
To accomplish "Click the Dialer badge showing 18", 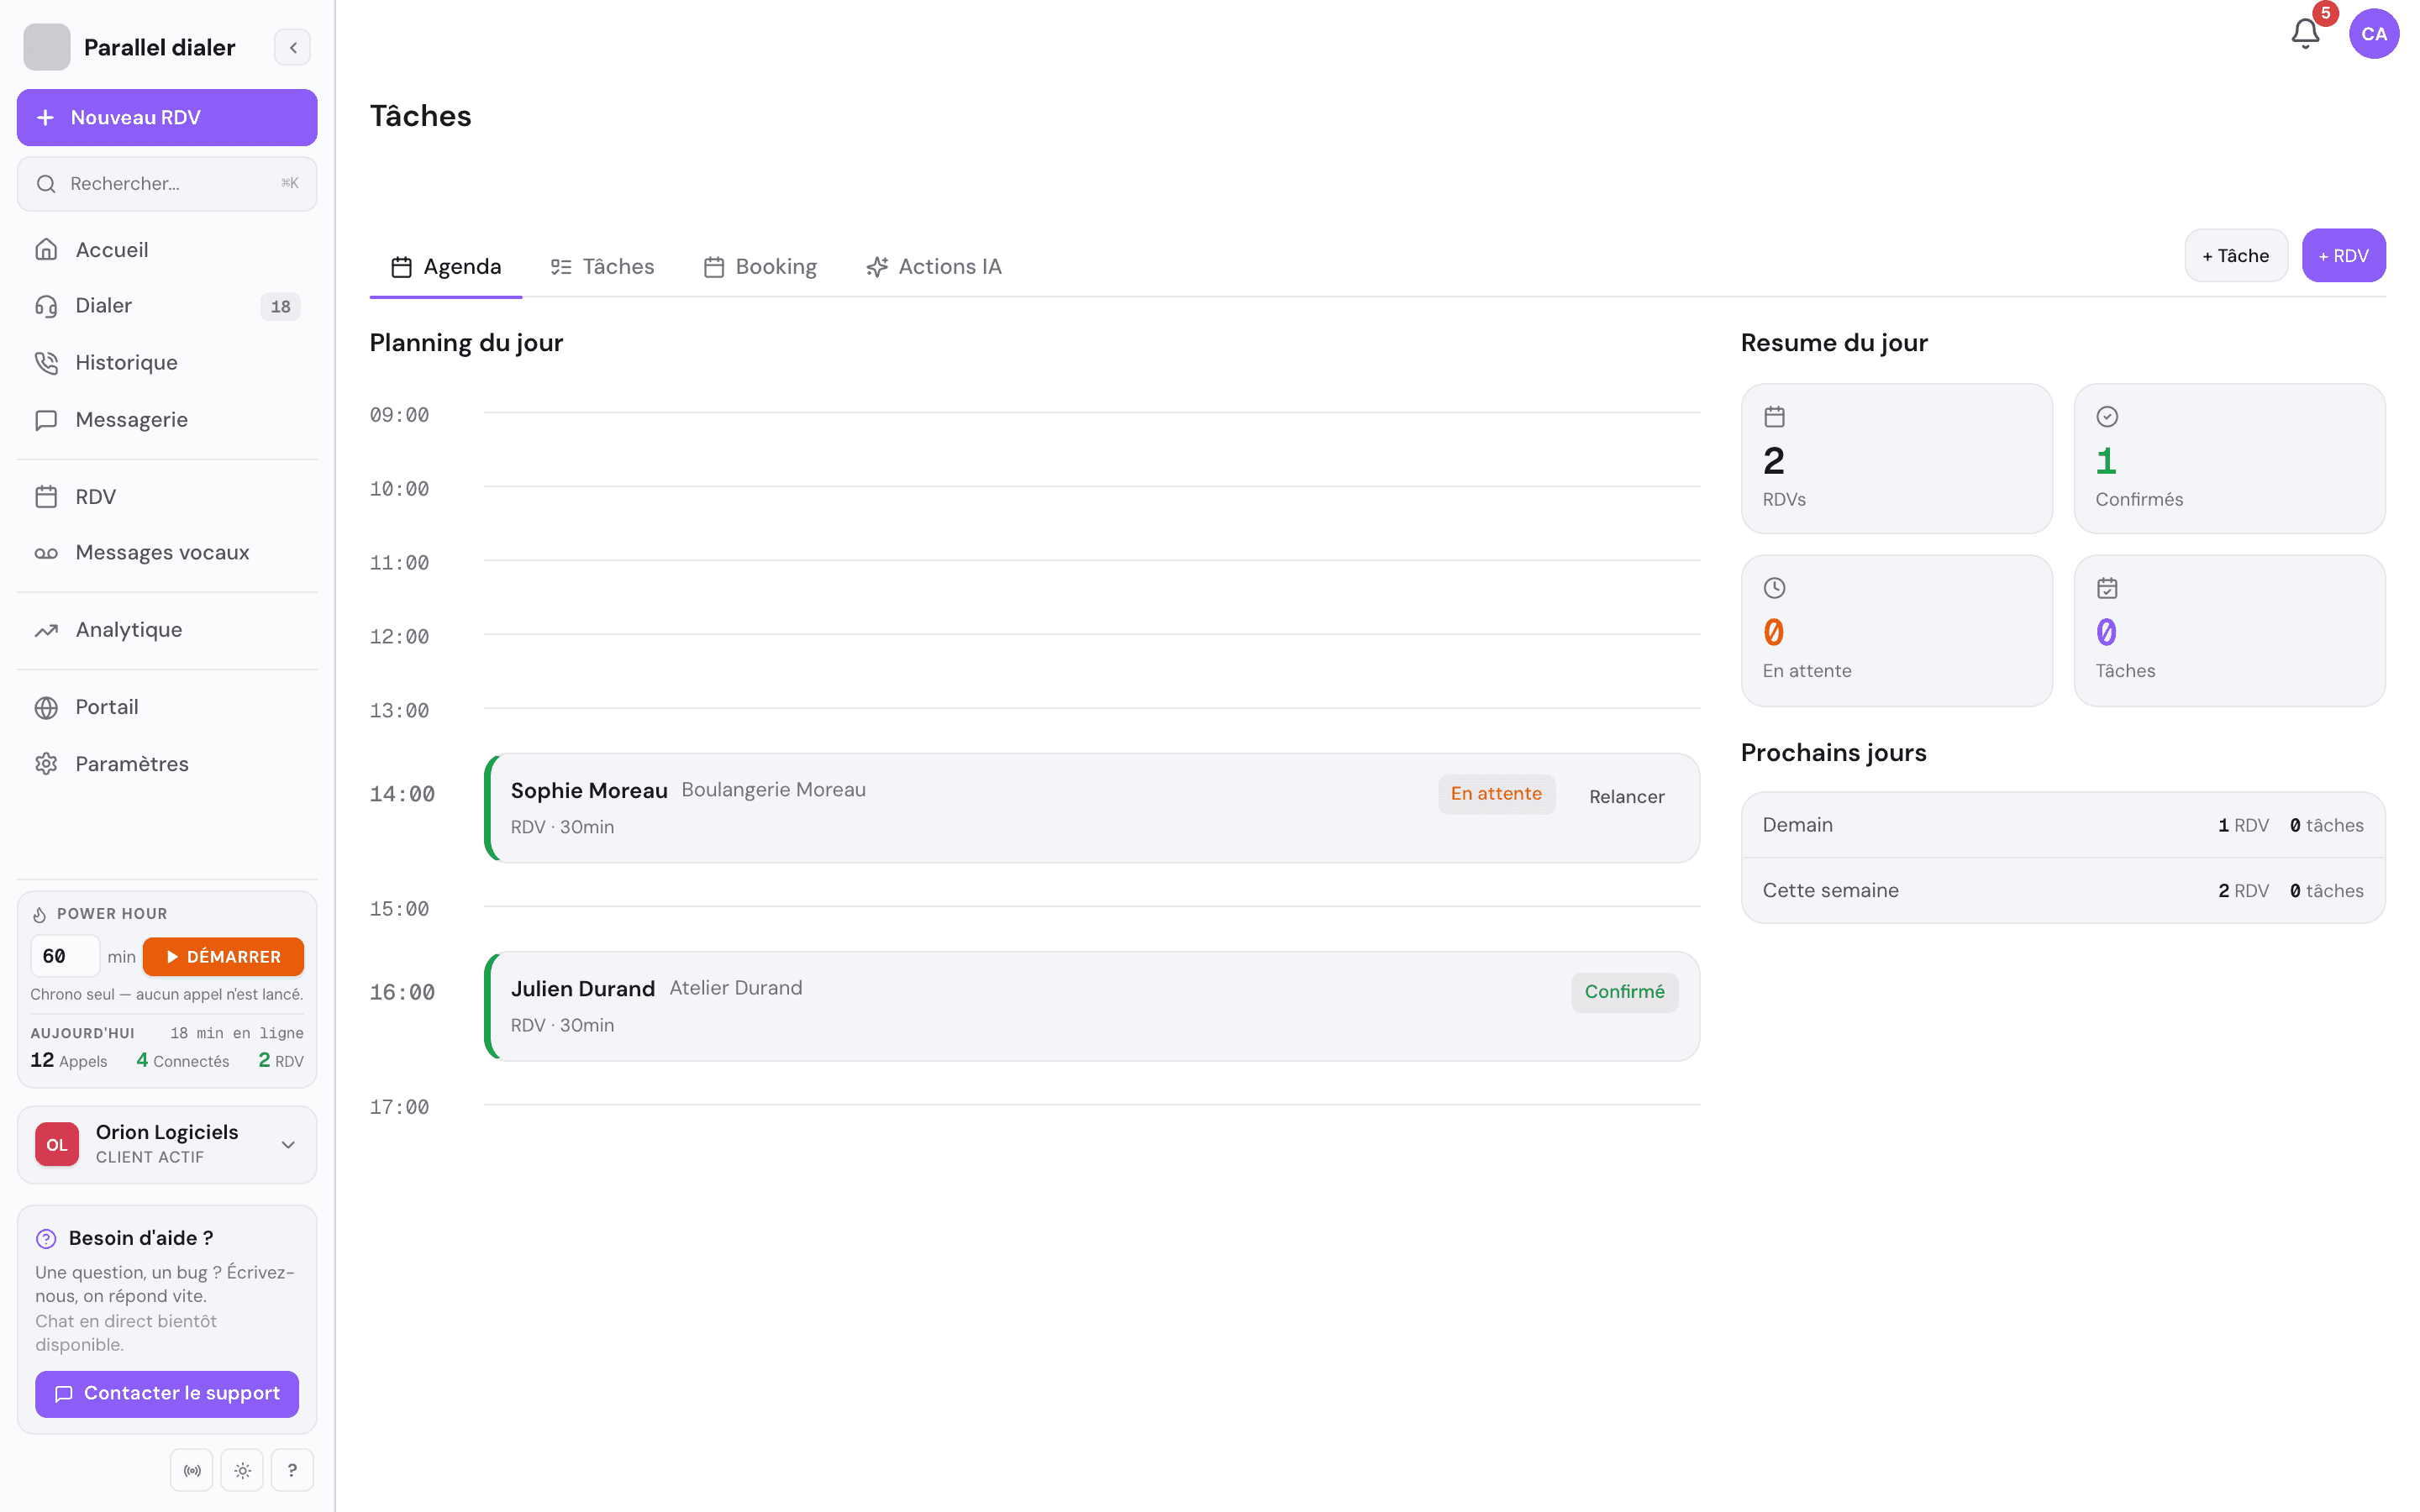I will pyautogui.click(x=280, y=307).
